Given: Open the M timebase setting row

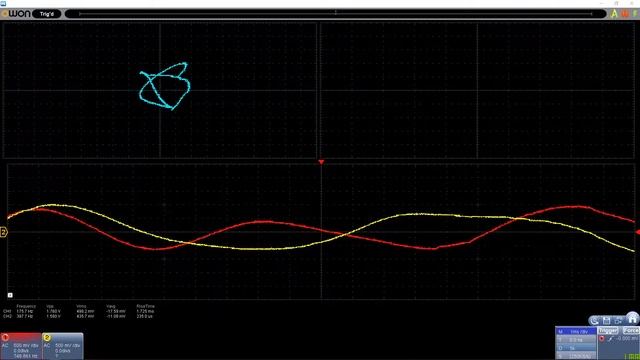Looking at the screenshot, I should (576, 331).
